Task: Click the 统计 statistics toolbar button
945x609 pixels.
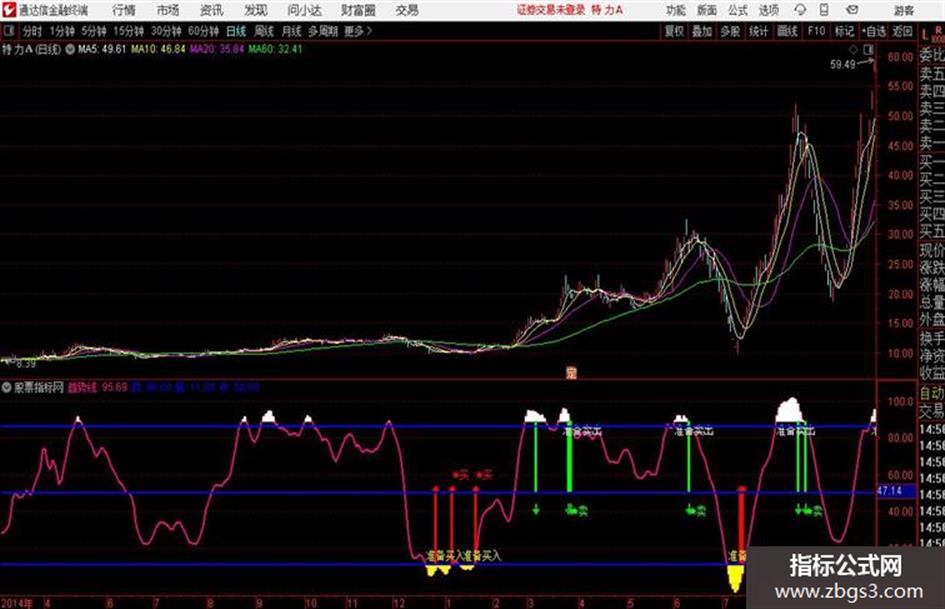Action: click(758, 31)
